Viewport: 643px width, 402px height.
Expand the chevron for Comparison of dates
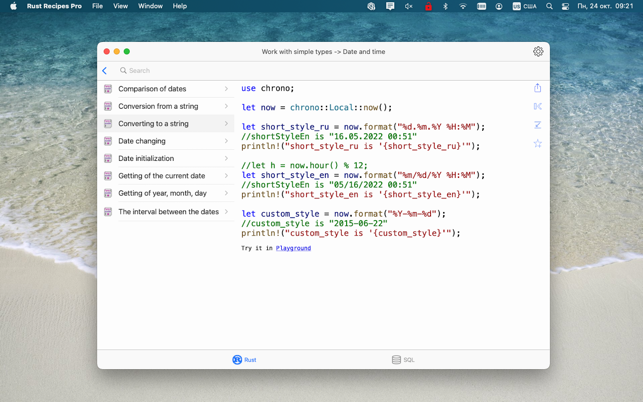226,89
